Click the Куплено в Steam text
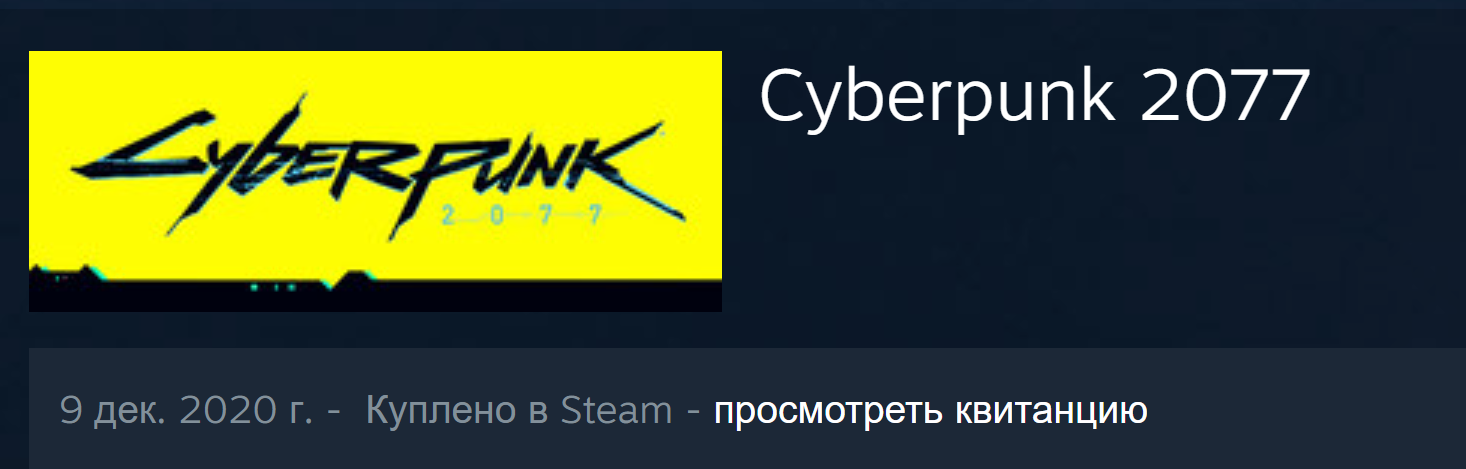This screenshot has height=469, width=1466. [x=519, y=411]
